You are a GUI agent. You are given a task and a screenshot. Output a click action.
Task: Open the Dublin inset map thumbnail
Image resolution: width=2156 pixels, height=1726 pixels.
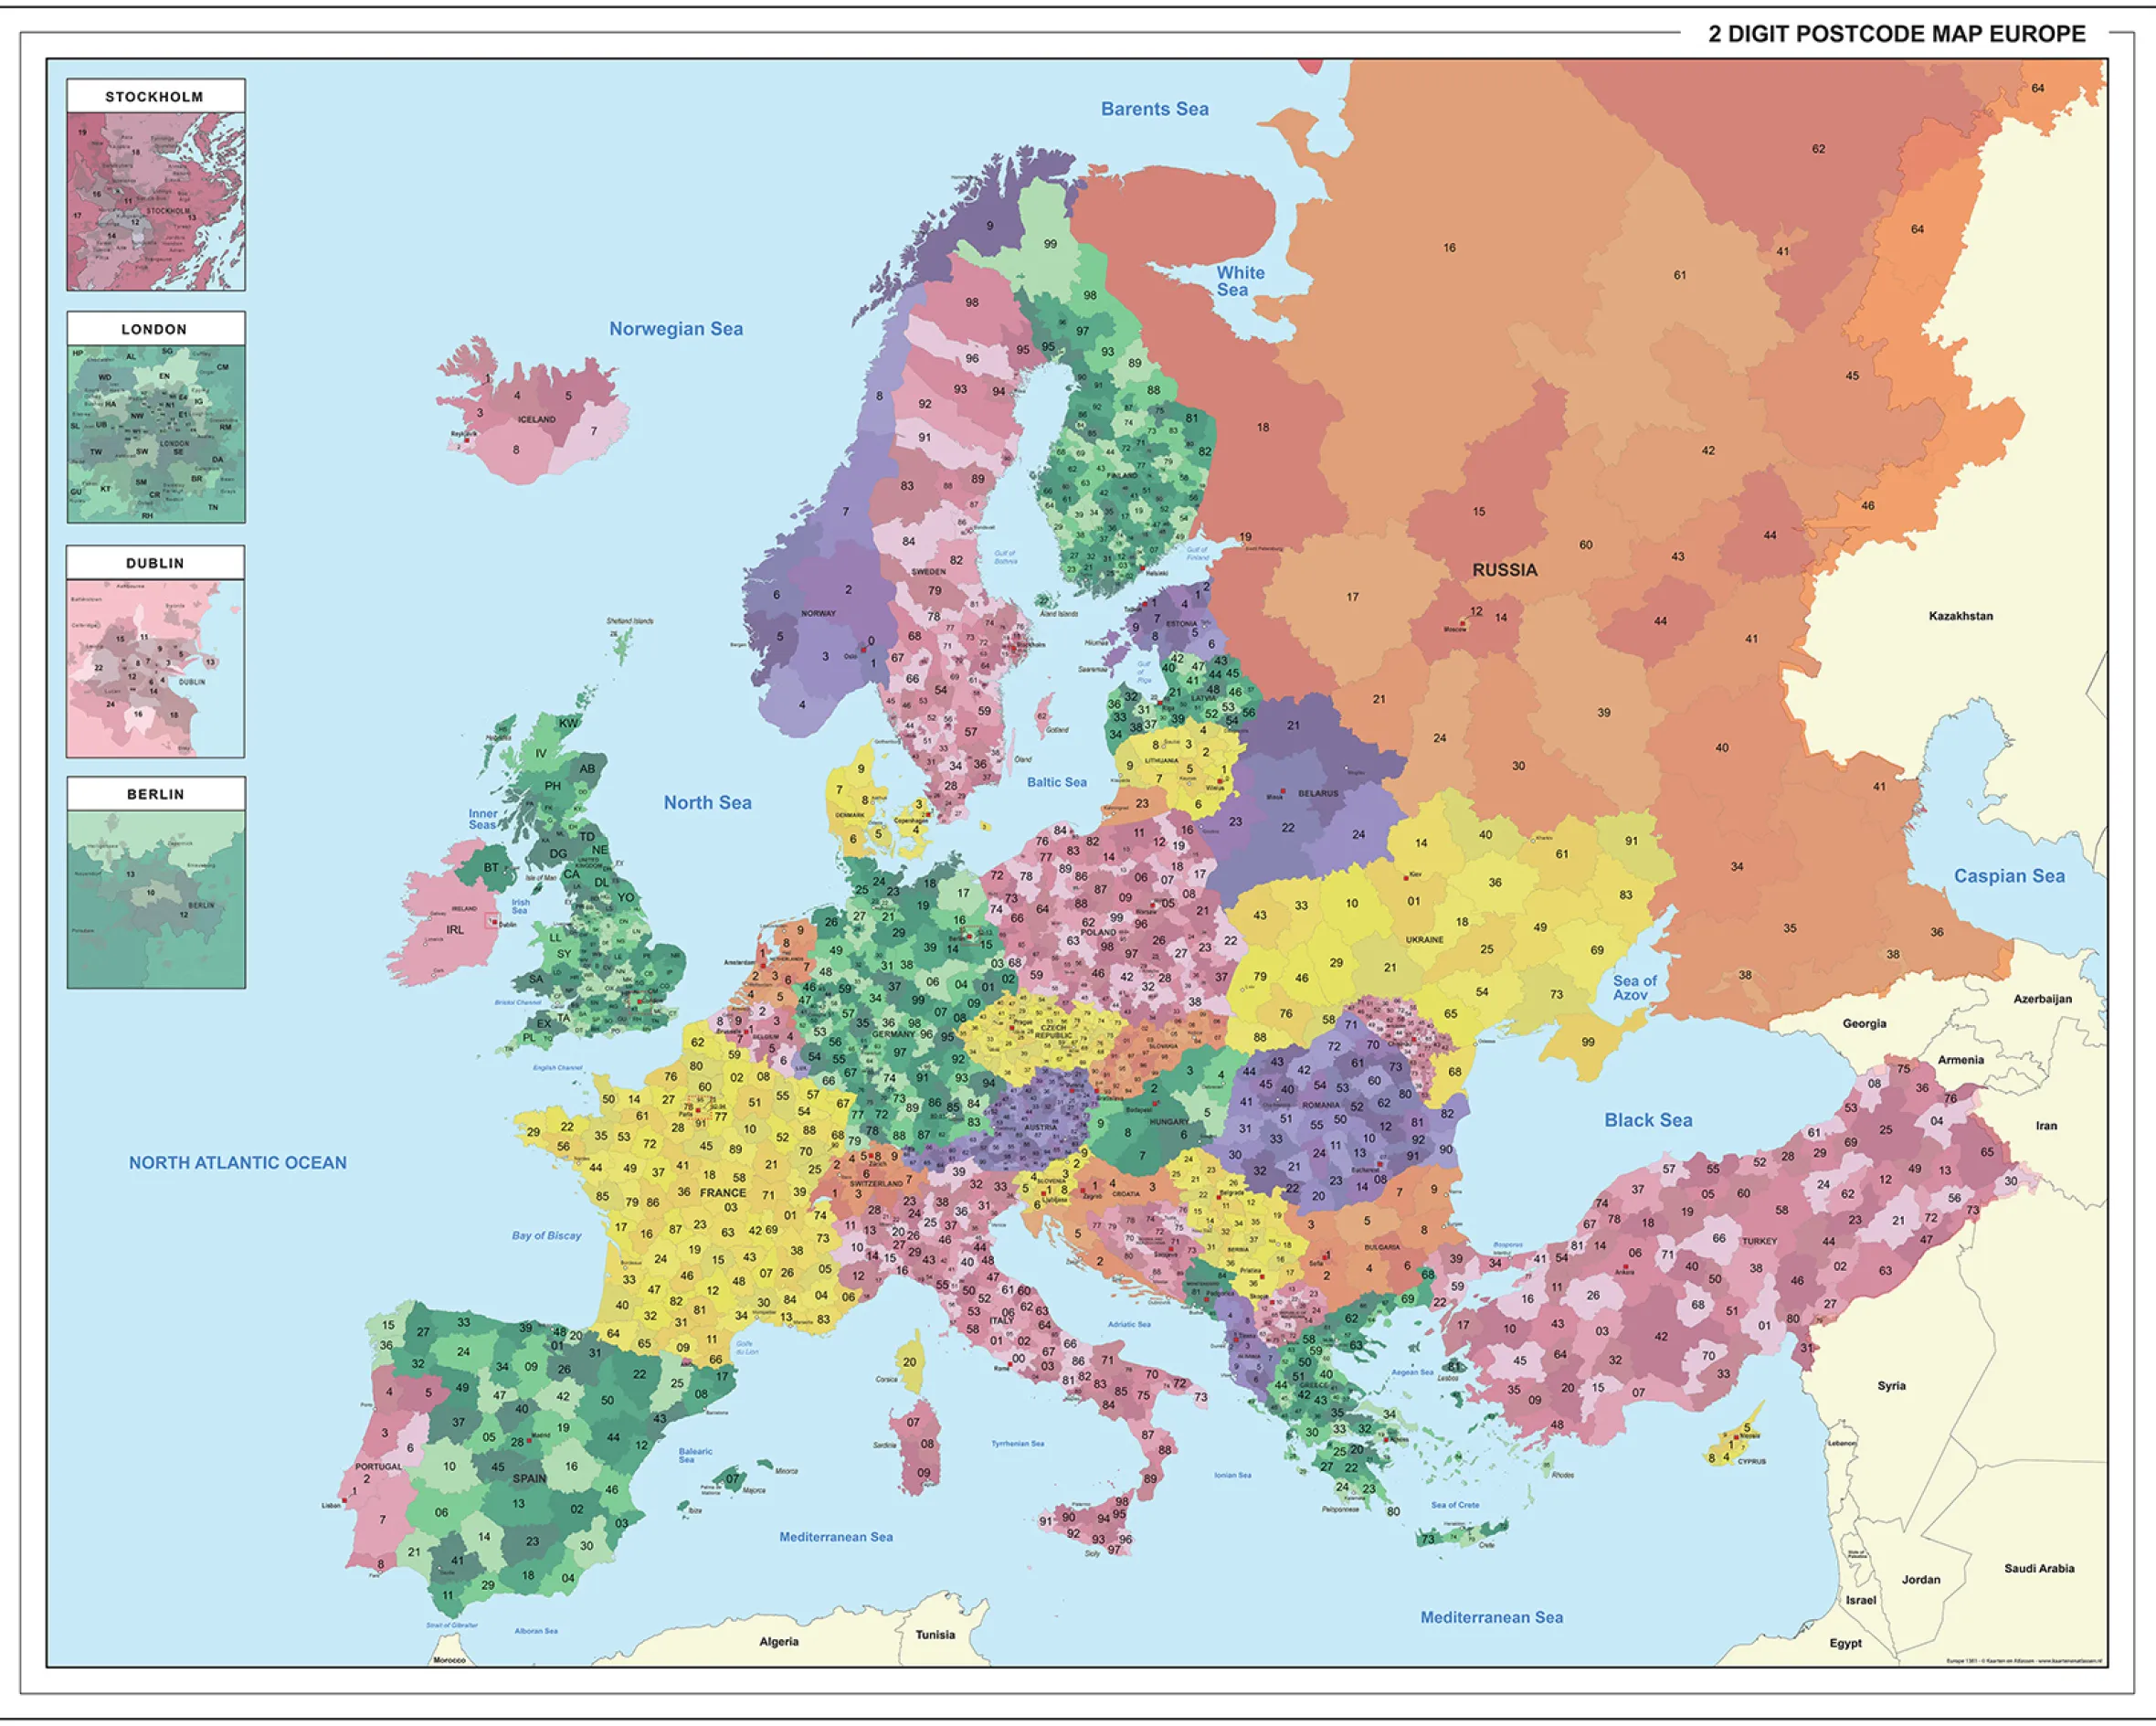click(156, 668)
